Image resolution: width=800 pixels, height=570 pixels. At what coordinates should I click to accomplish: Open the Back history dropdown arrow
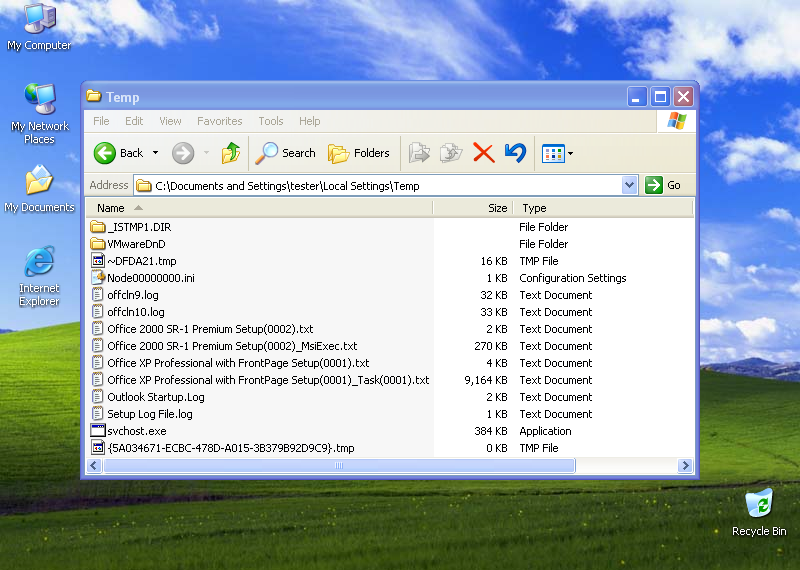pyautogui.click(x=155, y=153)
